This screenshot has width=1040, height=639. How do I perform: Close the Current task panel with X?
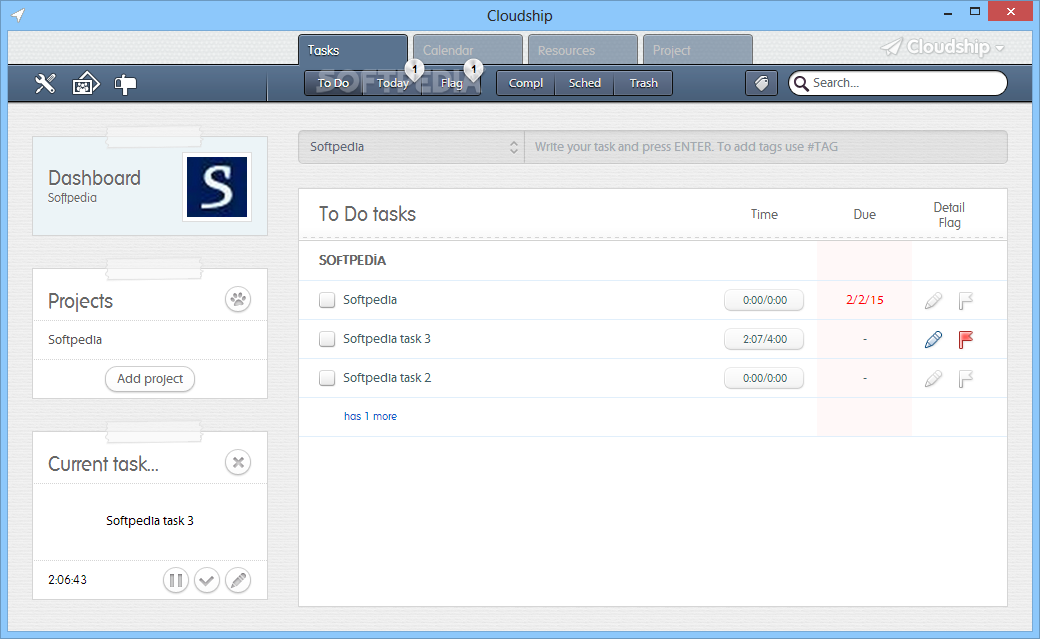(237, 462)
